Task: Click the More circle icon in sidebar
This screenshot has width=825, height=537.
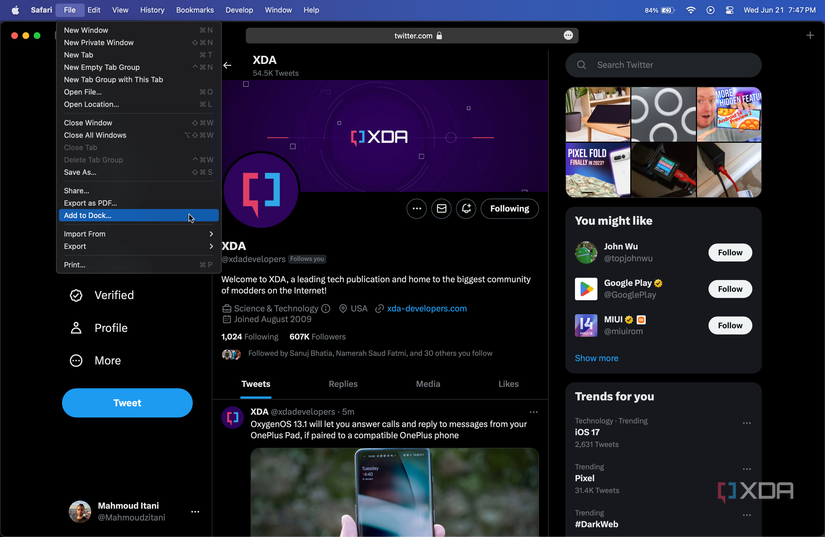Action: click(76, 361)
